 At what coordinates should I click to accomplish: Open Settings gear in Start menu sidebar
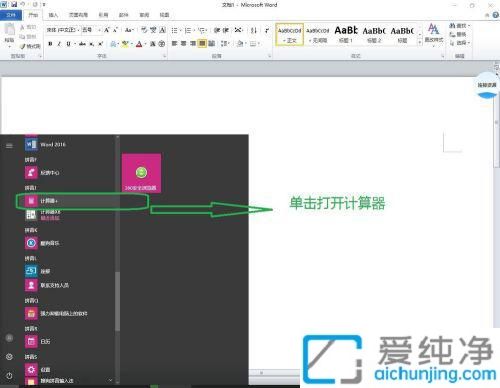pyautogui.click(x=9, y=357)
